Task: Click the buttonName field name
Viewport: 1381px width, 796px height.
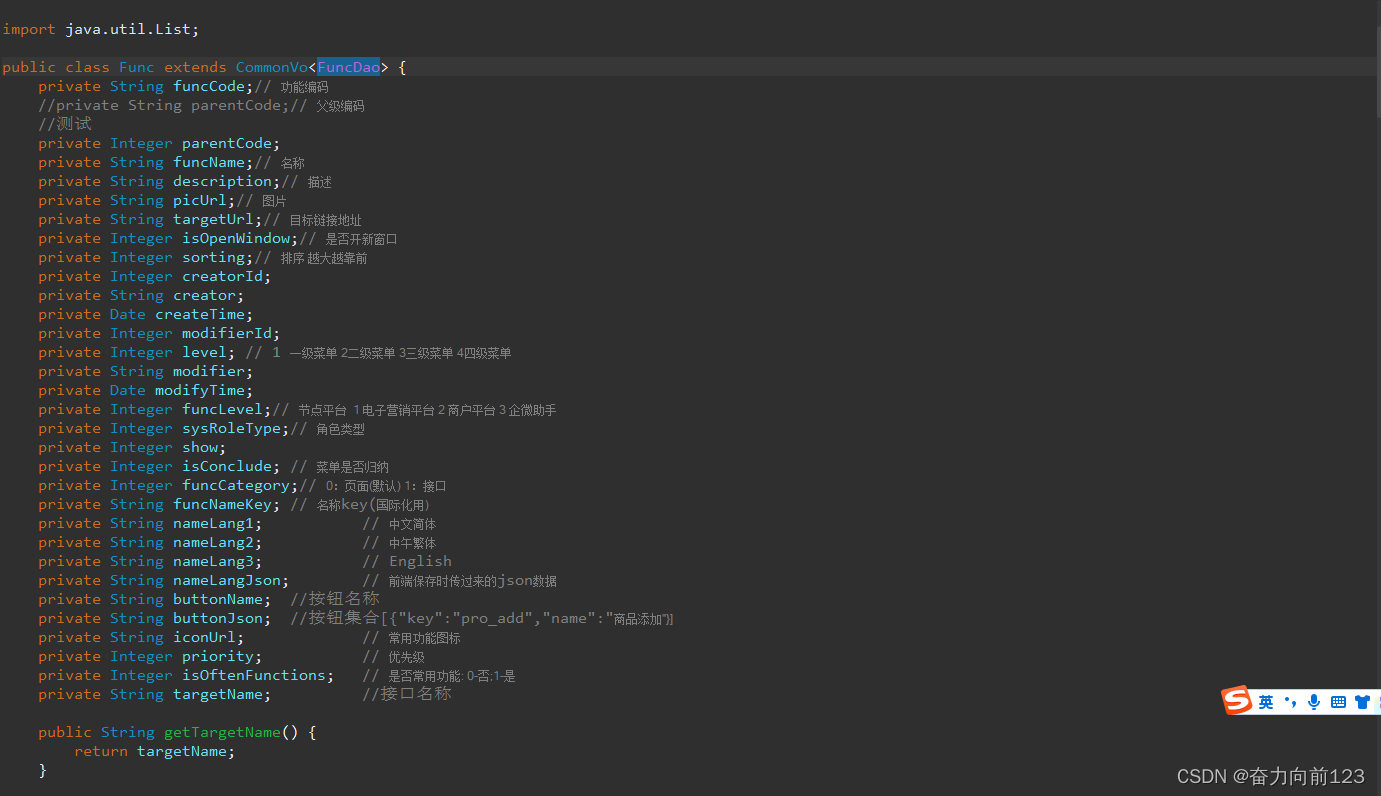Action: pyautogui.click(x=218, y=599)
